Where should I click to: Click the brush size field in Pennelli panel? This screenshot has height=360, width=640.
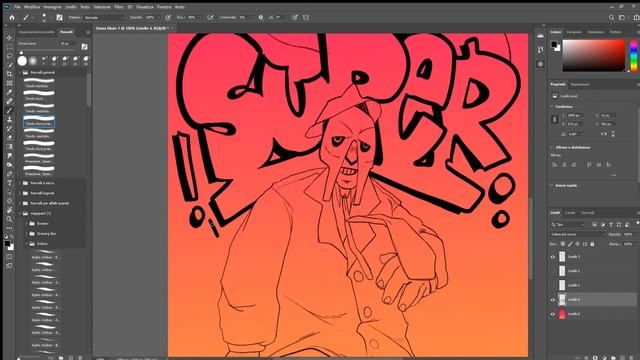coord(67,43)
